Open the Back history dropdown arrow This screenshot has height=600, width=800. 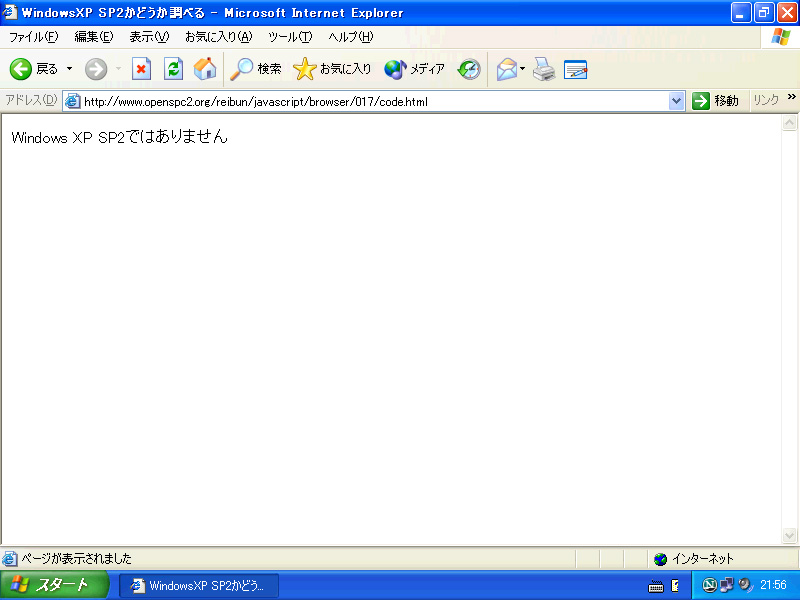click(69, 69)
